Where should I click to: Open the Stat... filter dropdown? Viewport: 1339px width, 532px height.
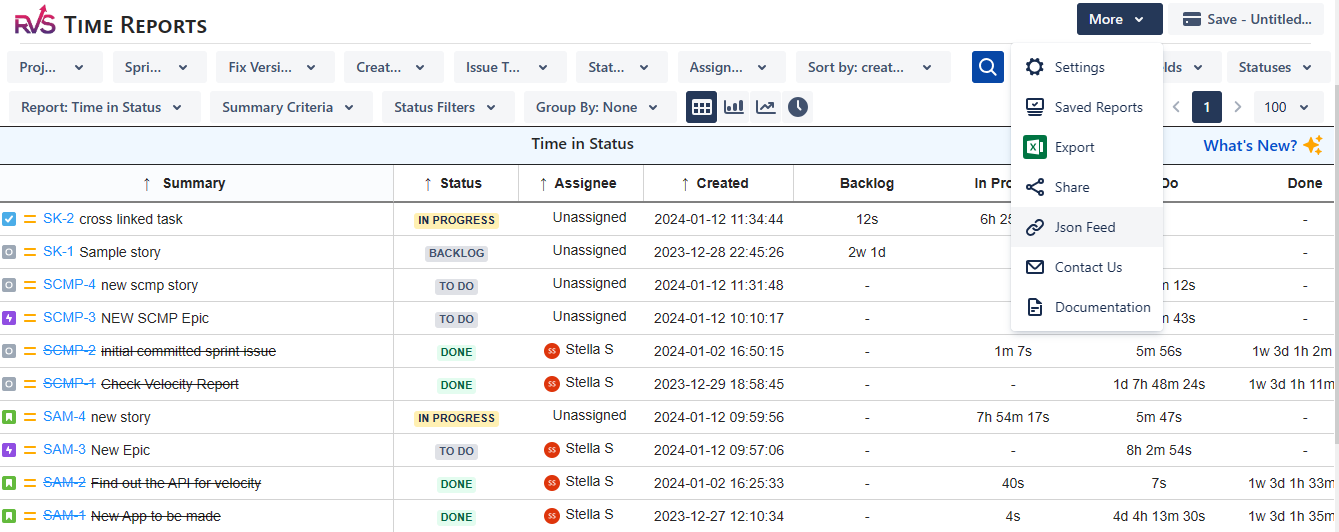(x=622, y=67)
